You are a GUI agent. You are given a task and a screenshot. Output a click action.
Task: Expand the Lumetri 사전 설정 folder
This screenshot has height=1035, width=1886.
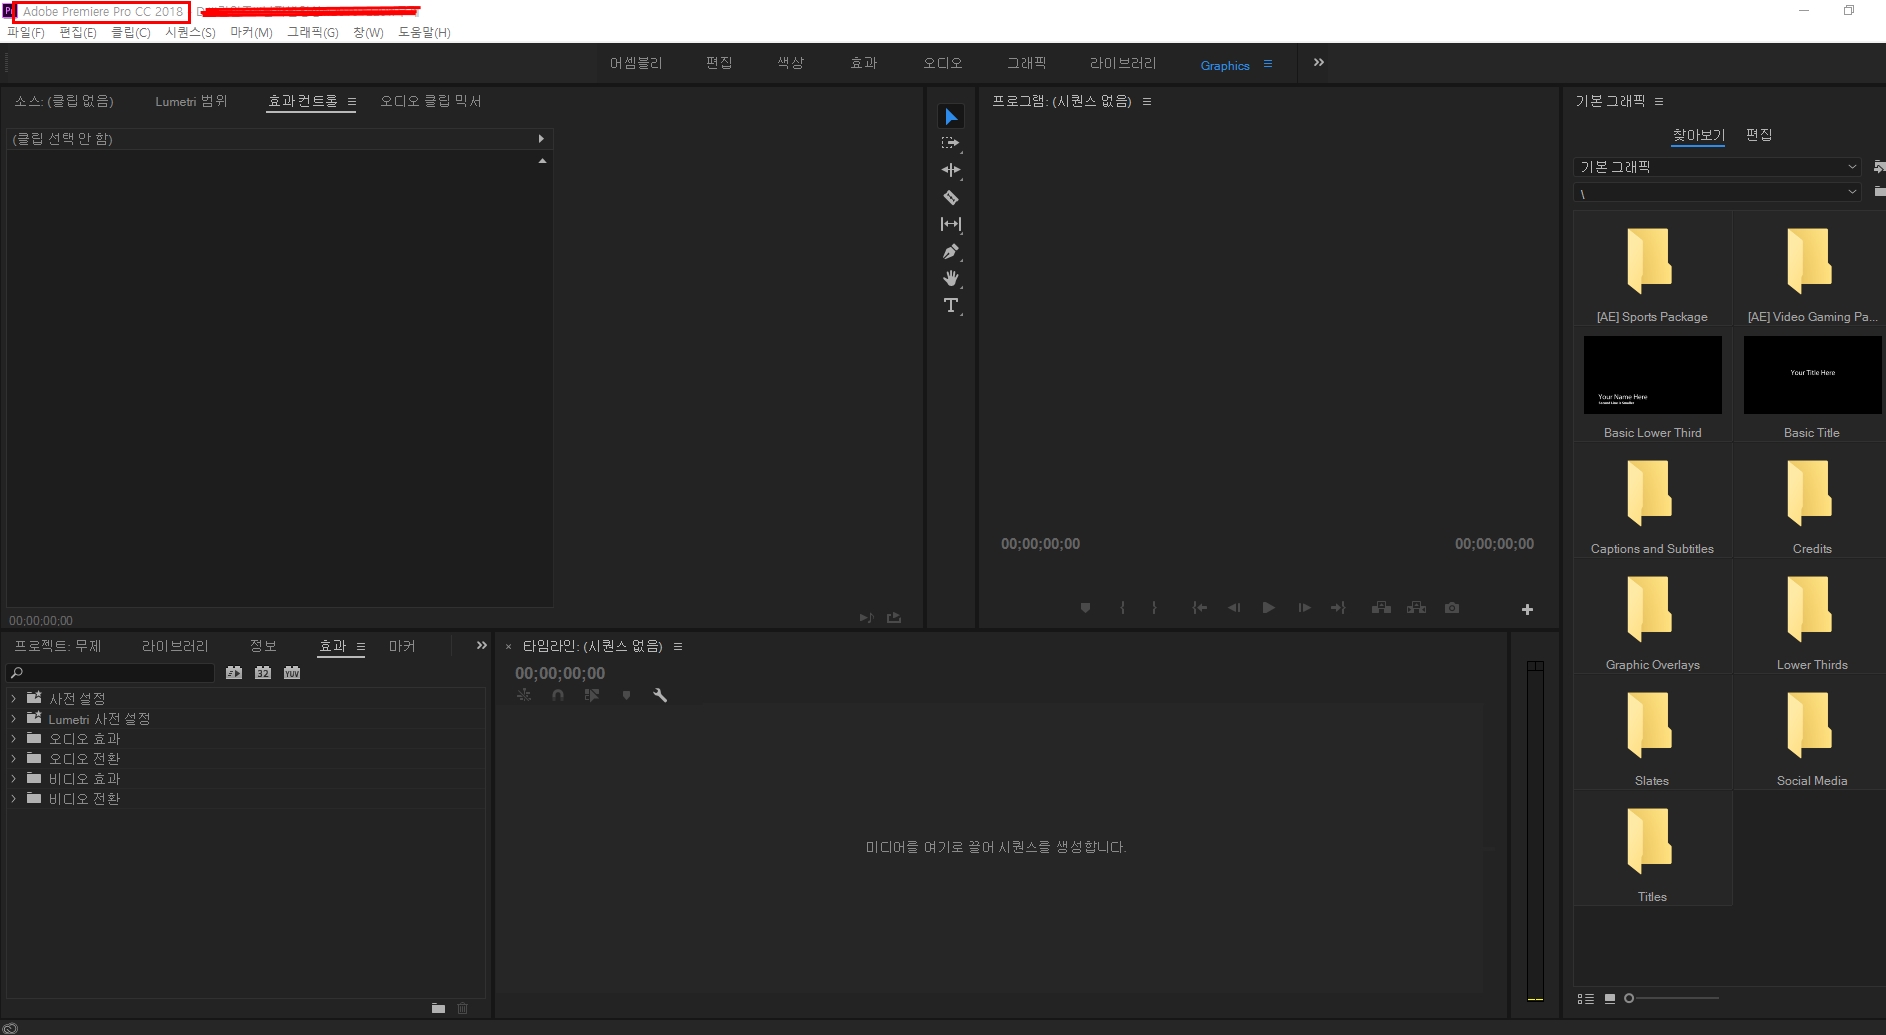pos(13,718)
